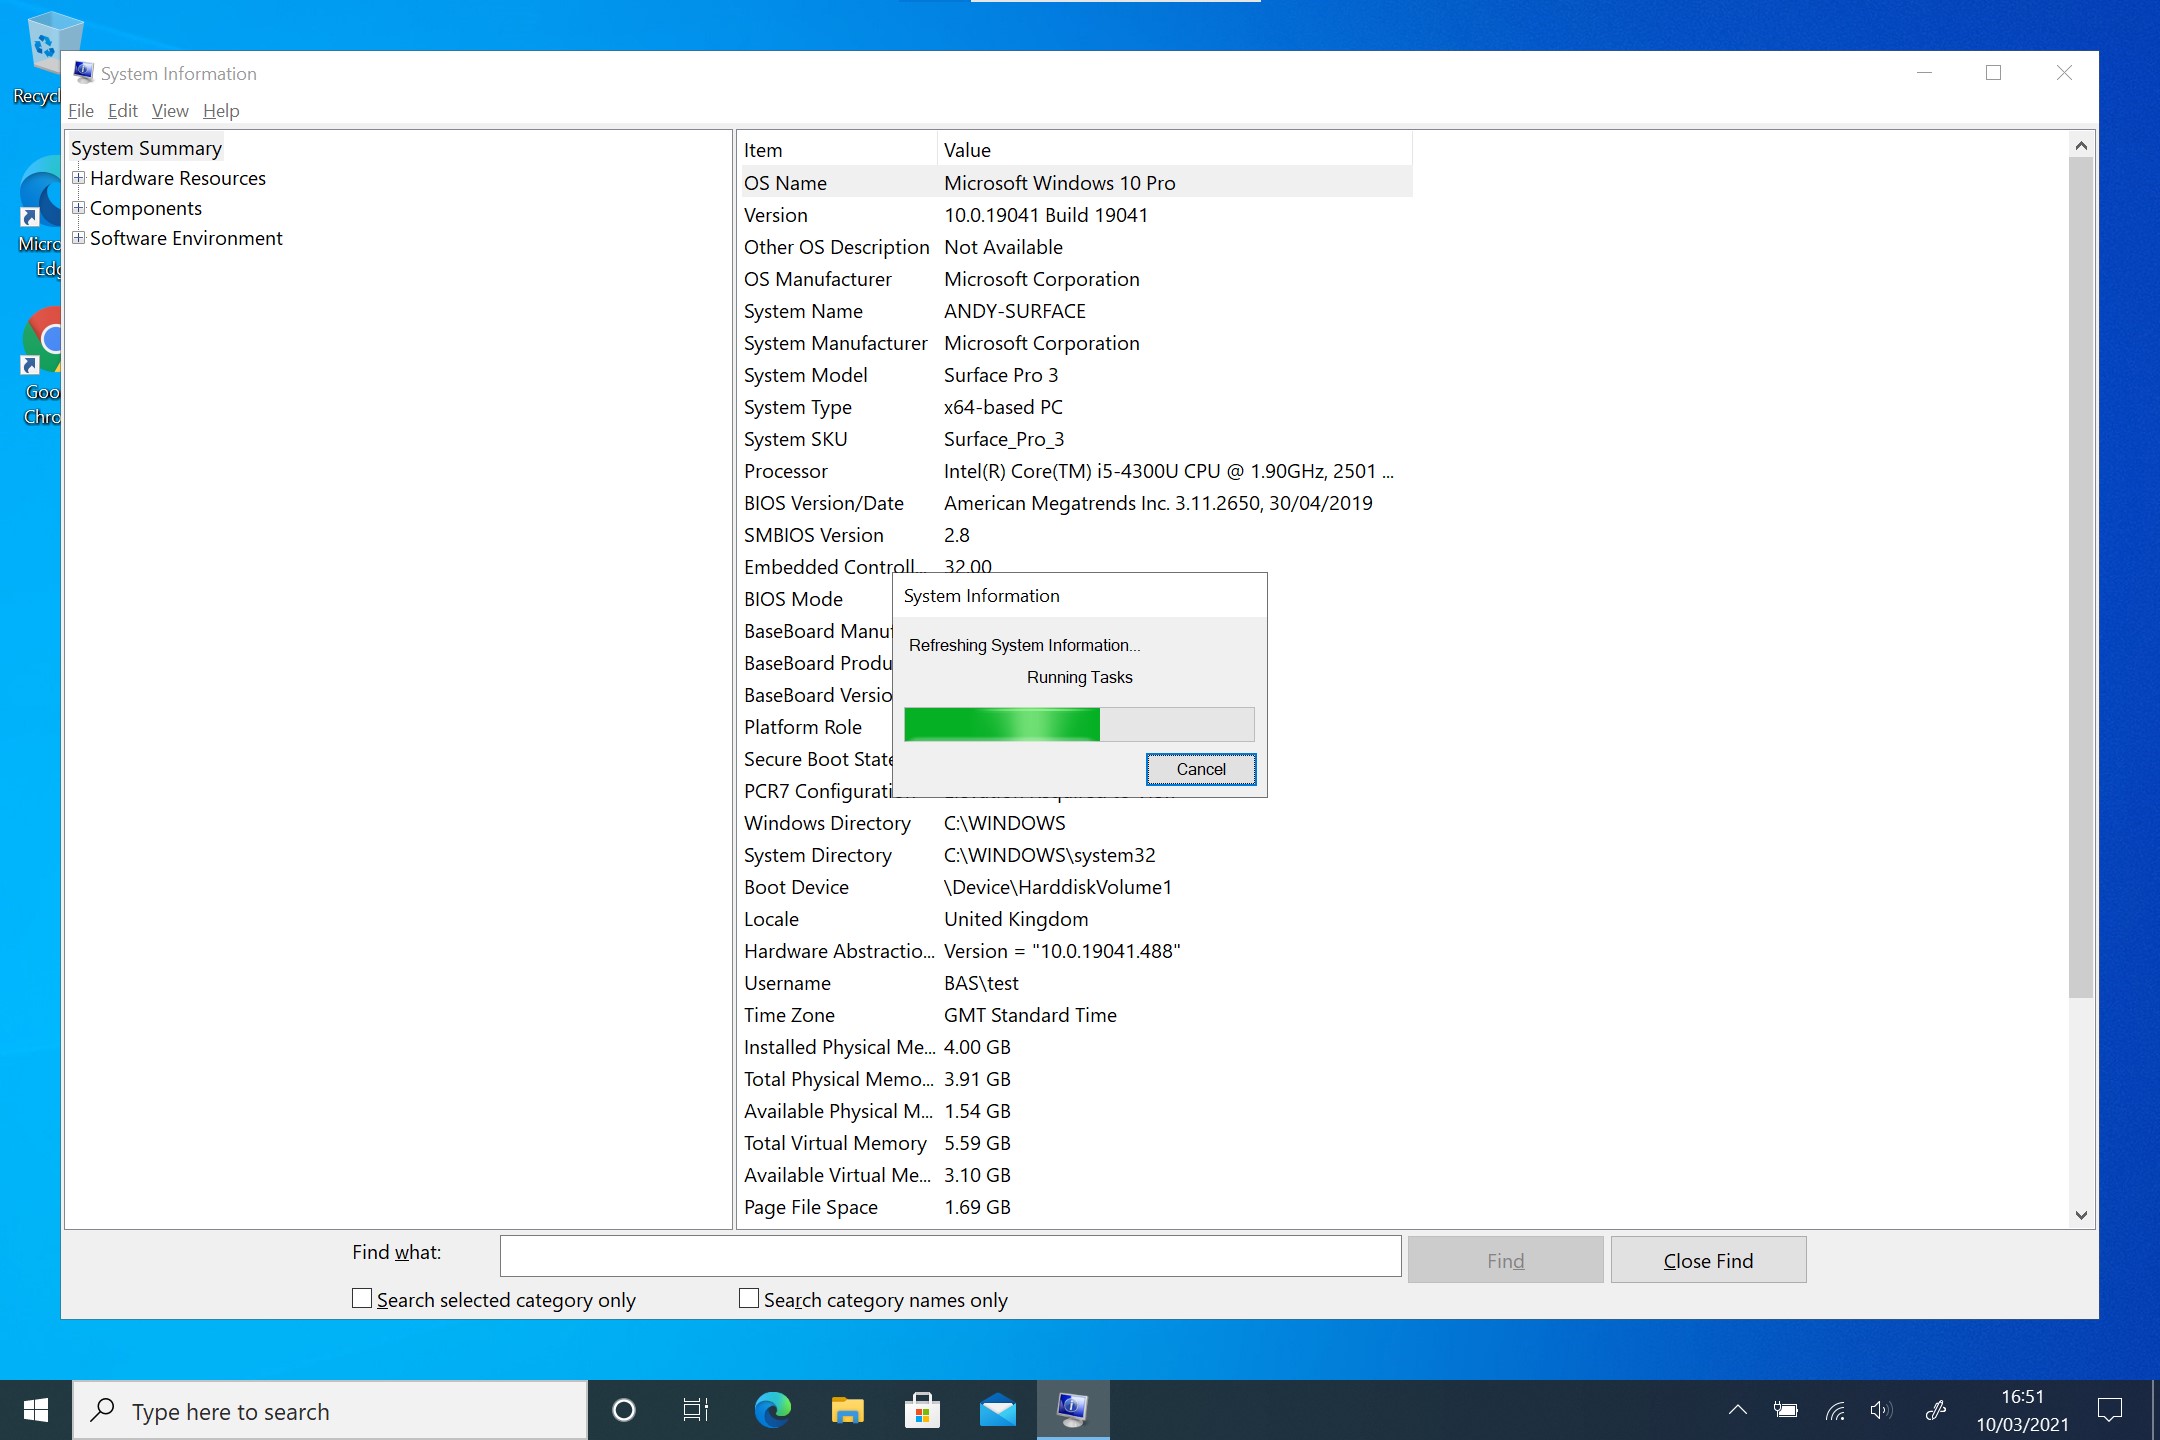Select ANDY-SURFACE system name value

(1015, 311)
